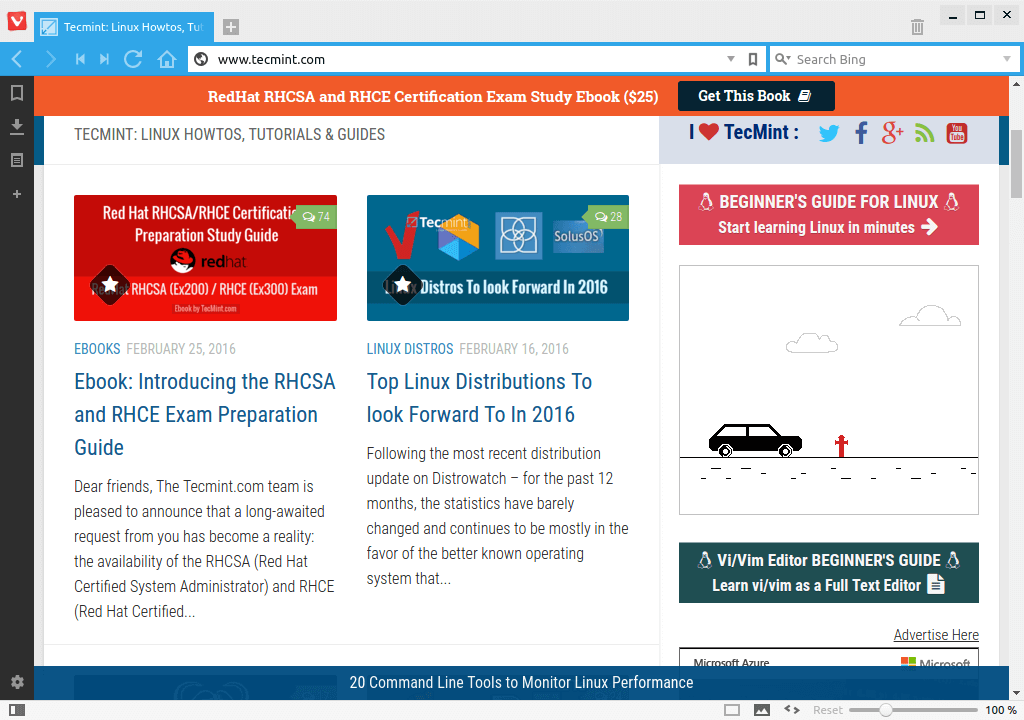
Task: Click the 100 % zoom value
Action: pos(1000,710)
